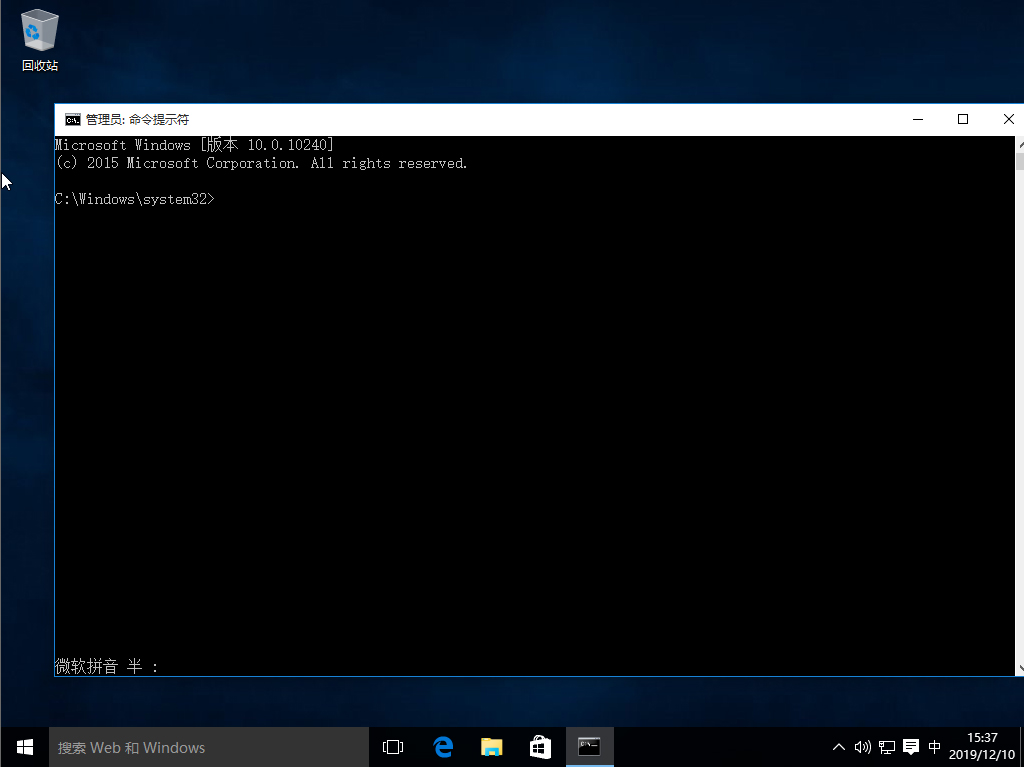The image size is (1024, 767).
Task: Launch Microsoft Edge from the taskbar
Action: click(x=443, y=746)
